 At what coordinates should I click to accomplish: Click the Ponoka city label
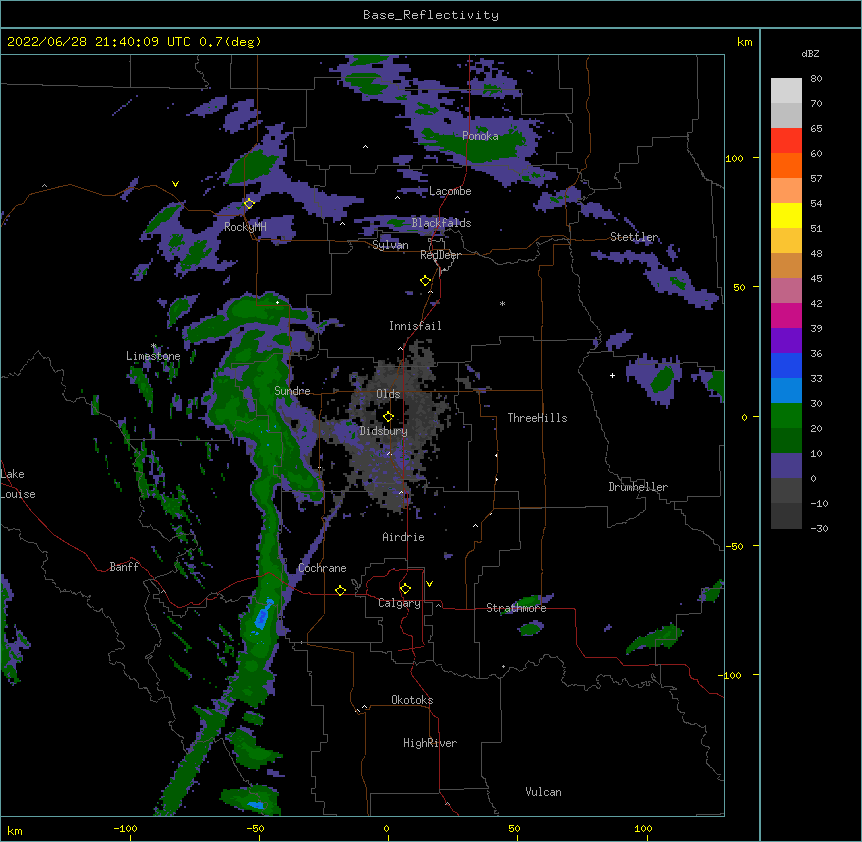click(480, 136)
